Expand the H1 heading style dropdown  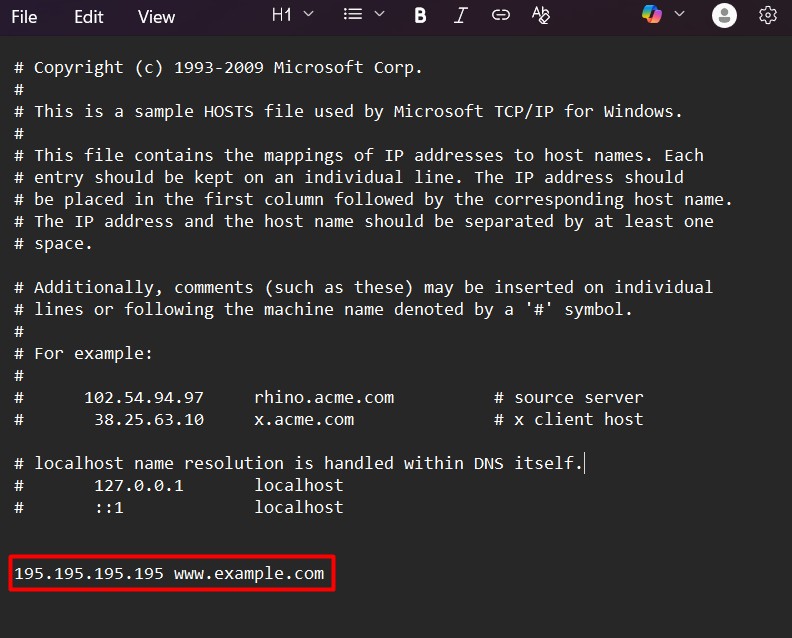(x=292, y=15)
